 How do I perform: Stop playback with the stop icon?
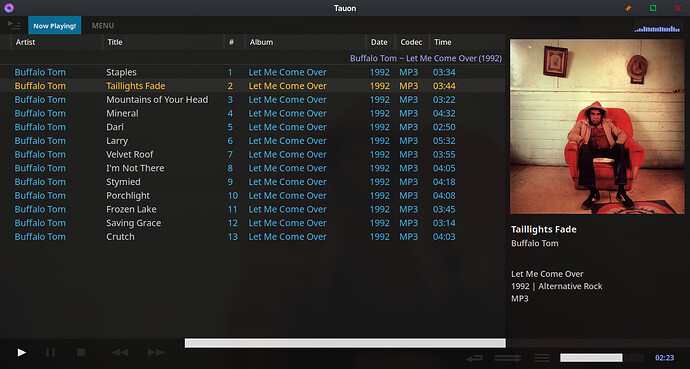pyautogui.click(x=81, y=352)
